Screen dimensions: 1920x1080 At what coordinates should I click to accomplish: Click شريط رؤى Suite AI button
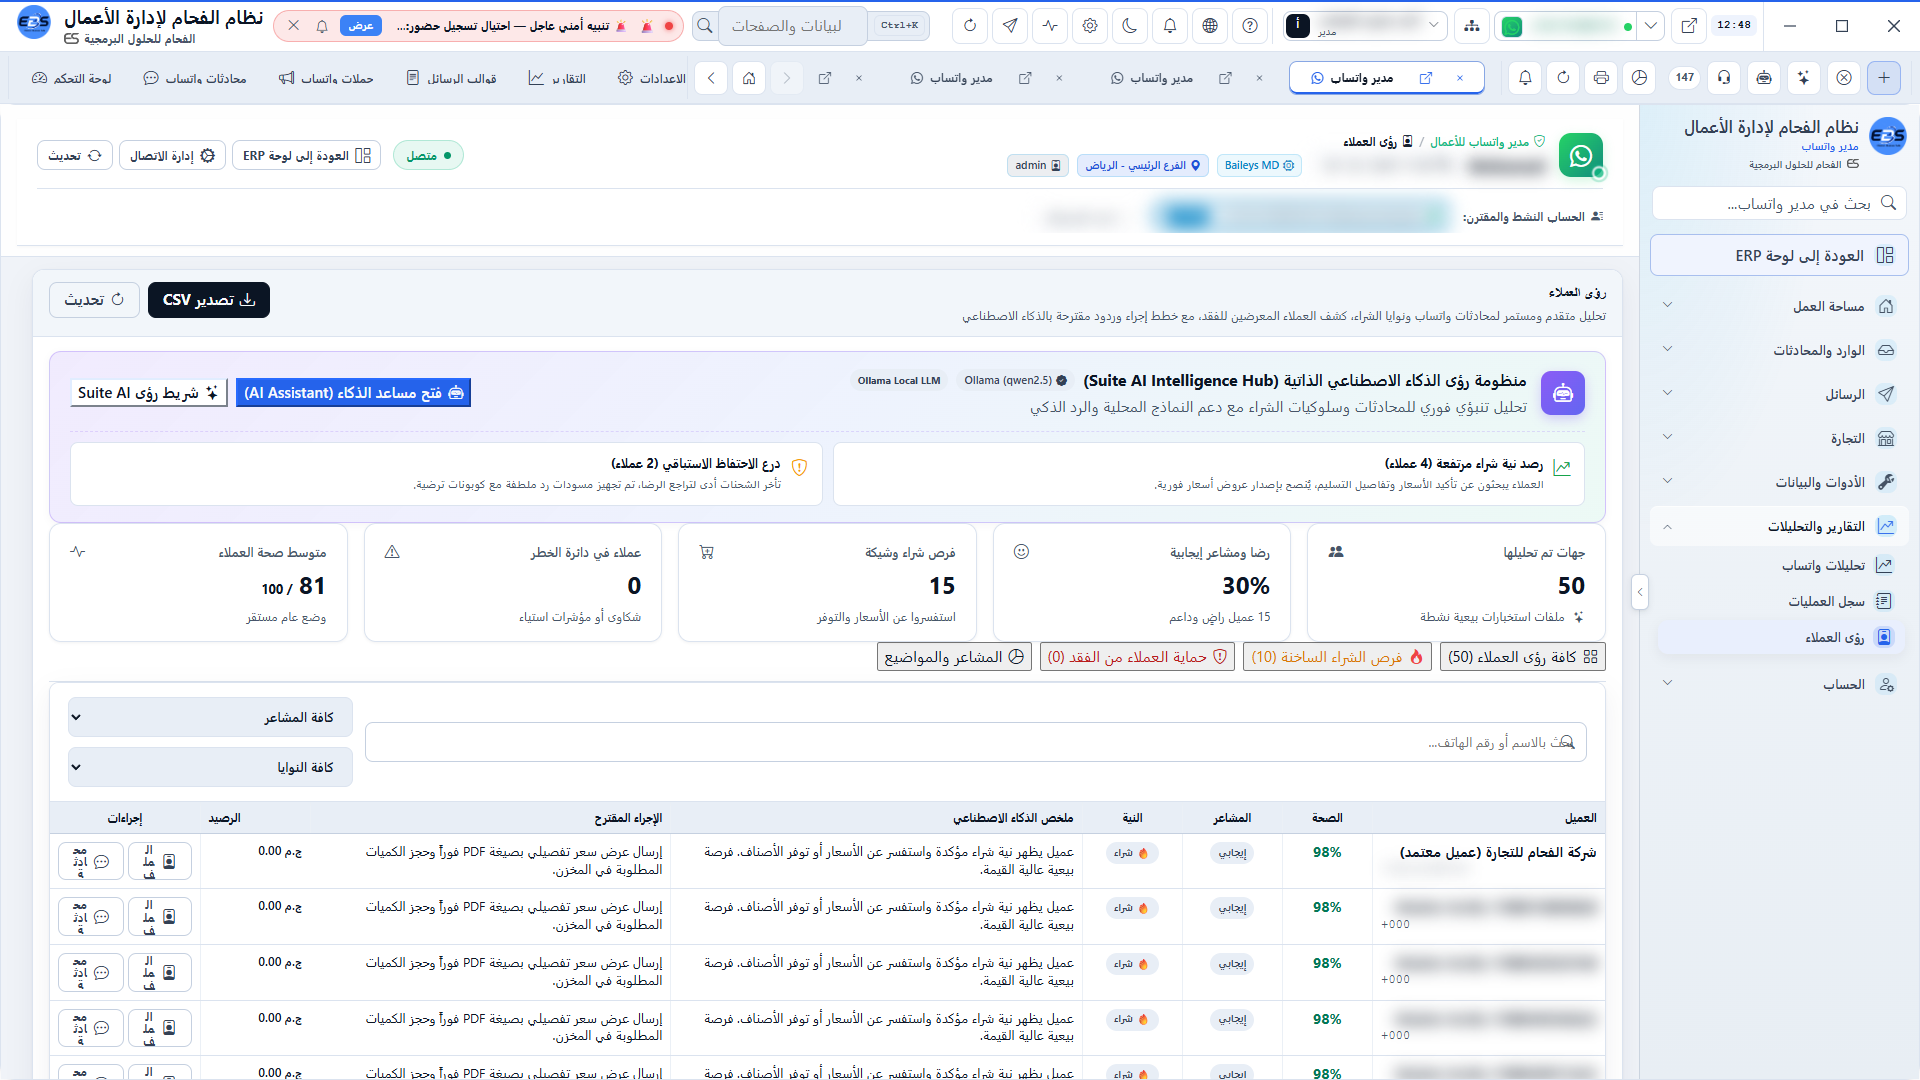(149, 393)
